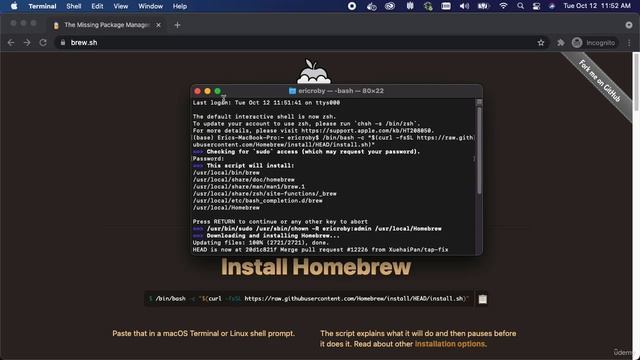The width and height of the screenshot is (640, 360).
Task: Open Spotlight search icon
Action: [520, 6]
